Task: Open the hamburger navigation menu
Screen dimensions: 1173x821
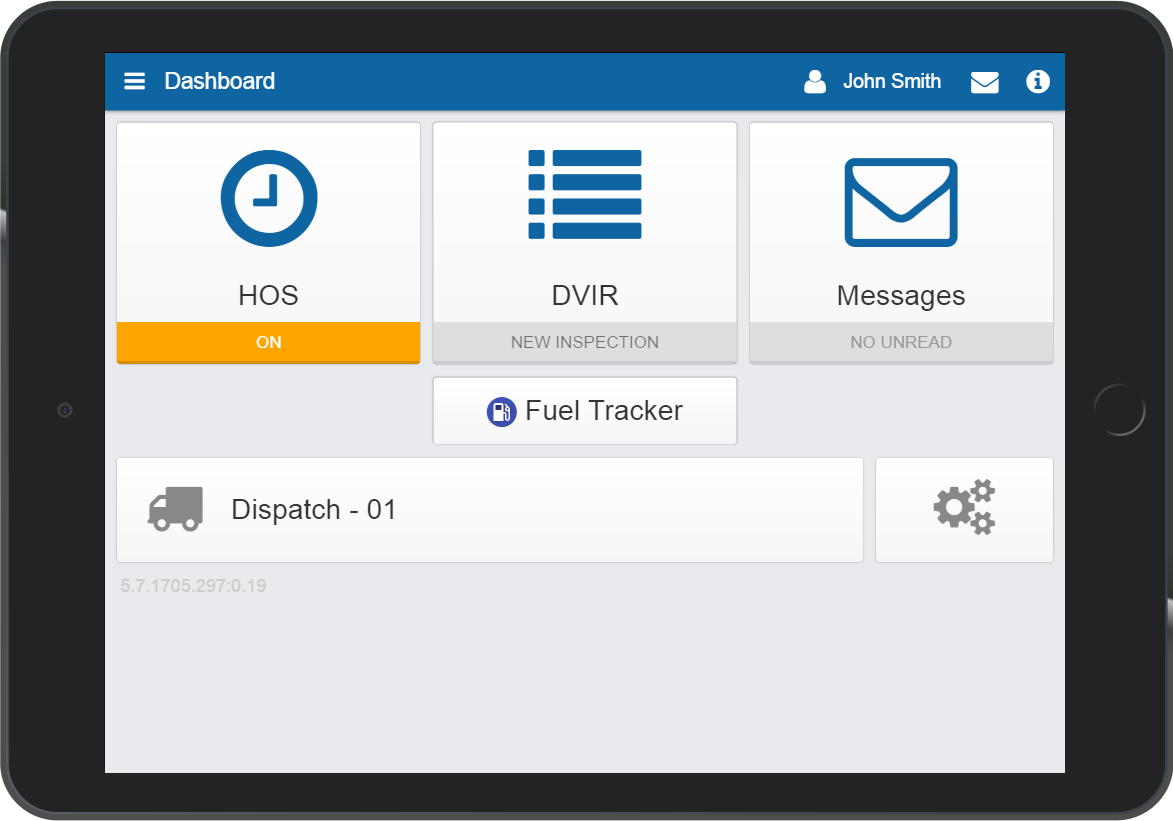Action: (134, 81)
